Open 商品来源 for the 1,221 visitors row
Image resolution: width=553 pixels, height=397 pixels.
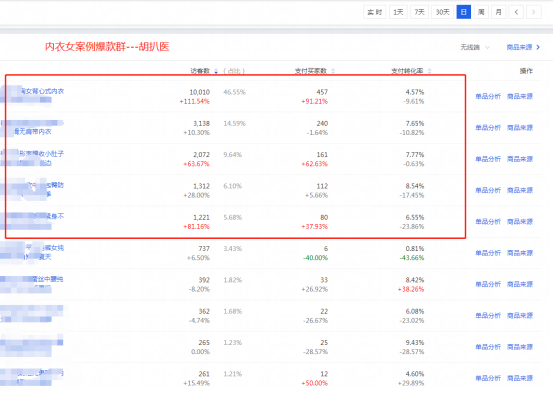pyautogui.click(x=520, y=222)
